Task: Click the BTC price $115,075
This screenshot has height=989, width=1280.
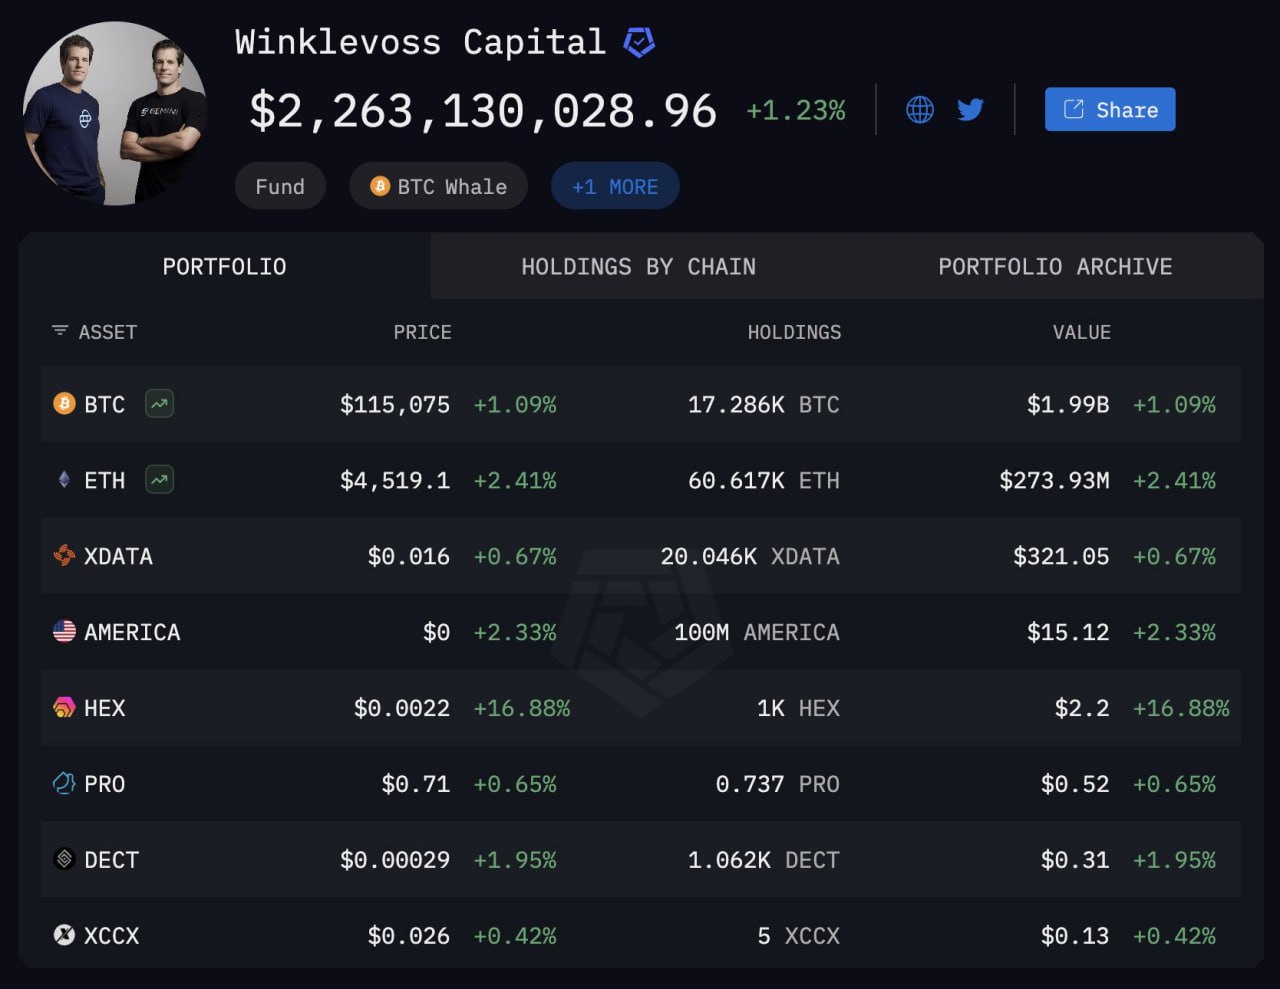Action: (x=395, y=404)
